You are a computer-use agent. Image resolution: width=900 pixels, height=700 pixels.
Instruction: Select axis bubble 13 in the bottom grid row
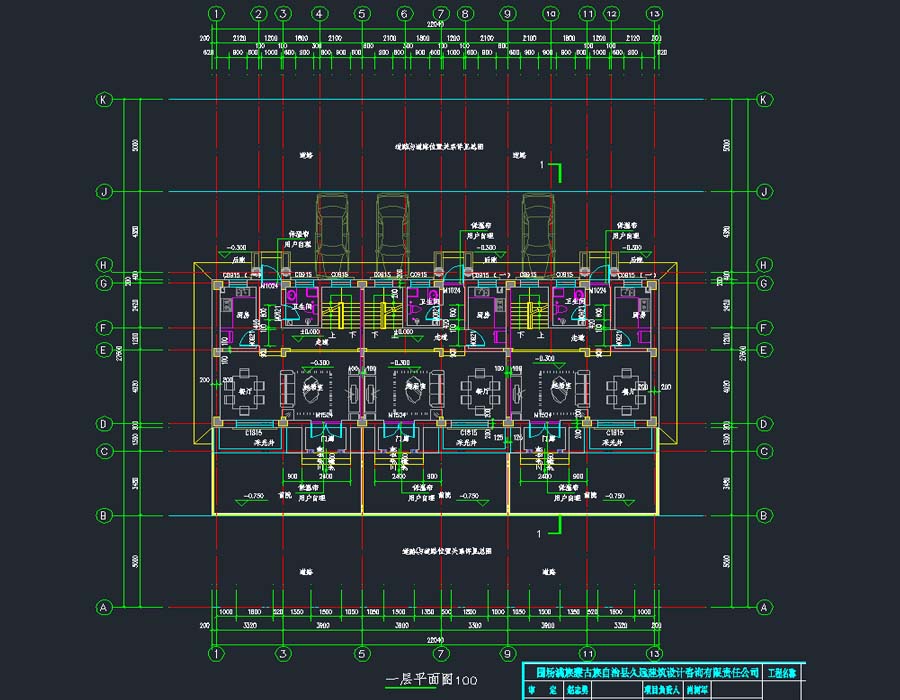point(654,653)
